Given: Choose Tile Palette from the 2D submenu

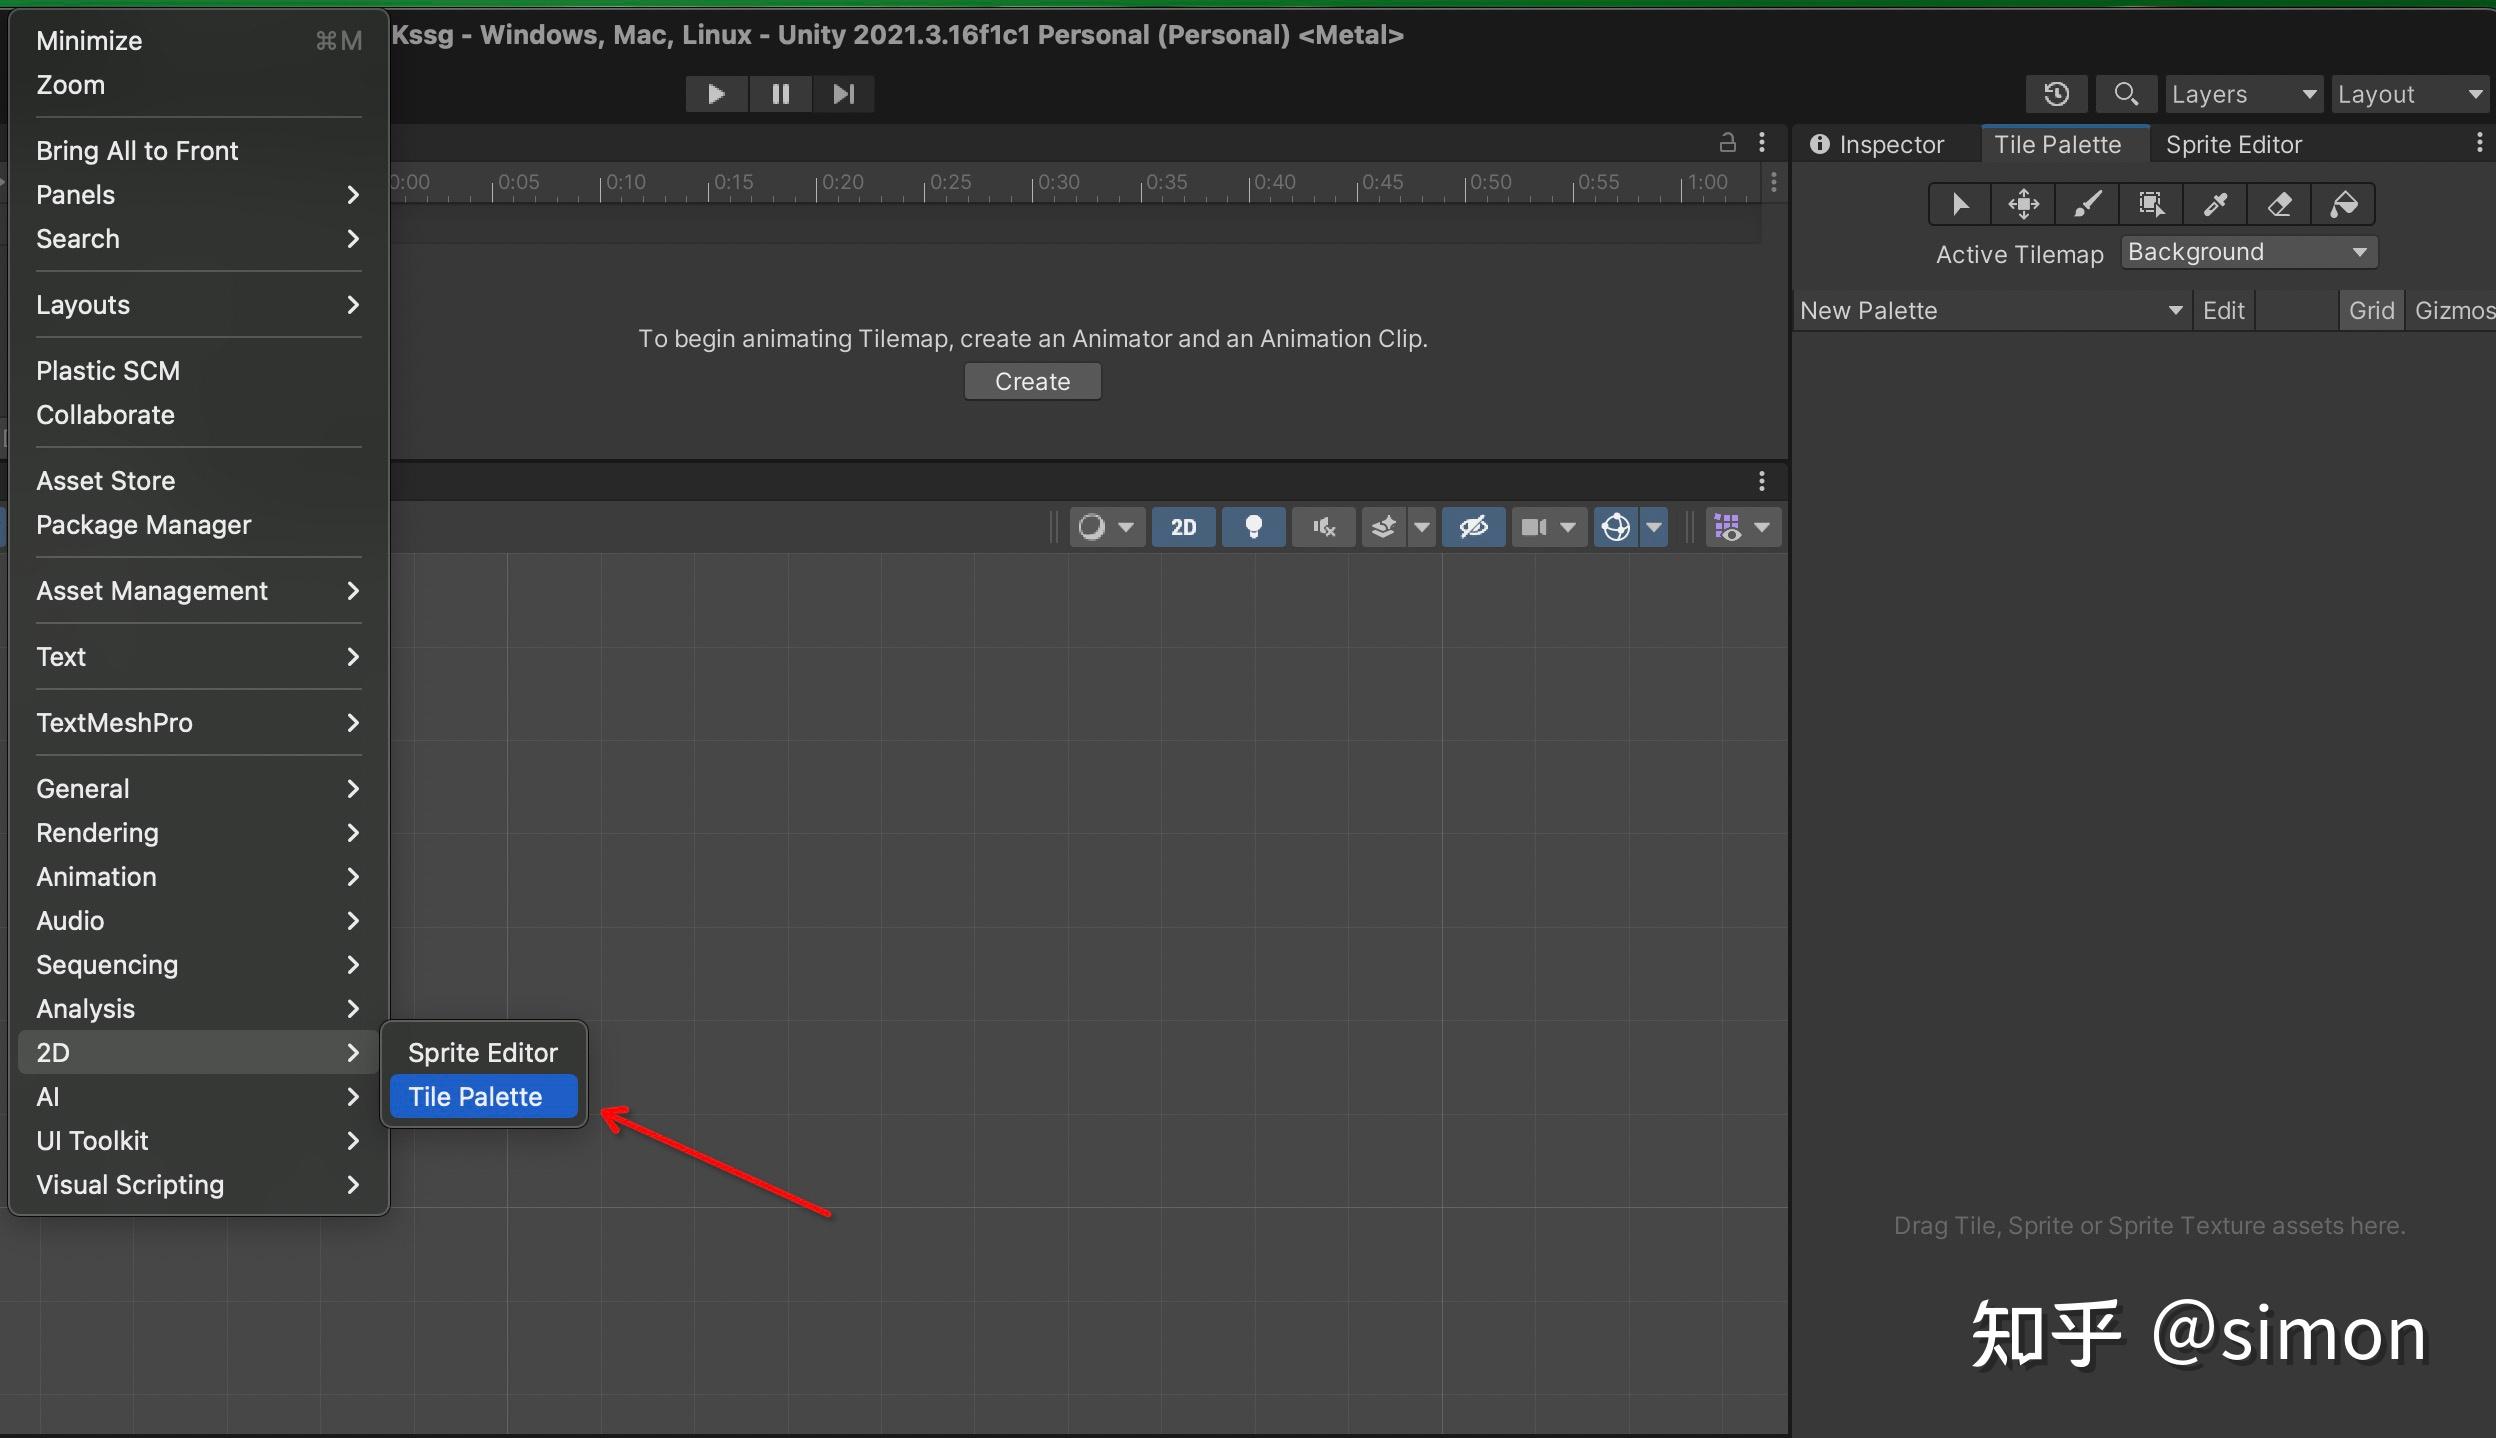Looking at the screenshot, I should pyautogui.click(x=476, y=1097).
